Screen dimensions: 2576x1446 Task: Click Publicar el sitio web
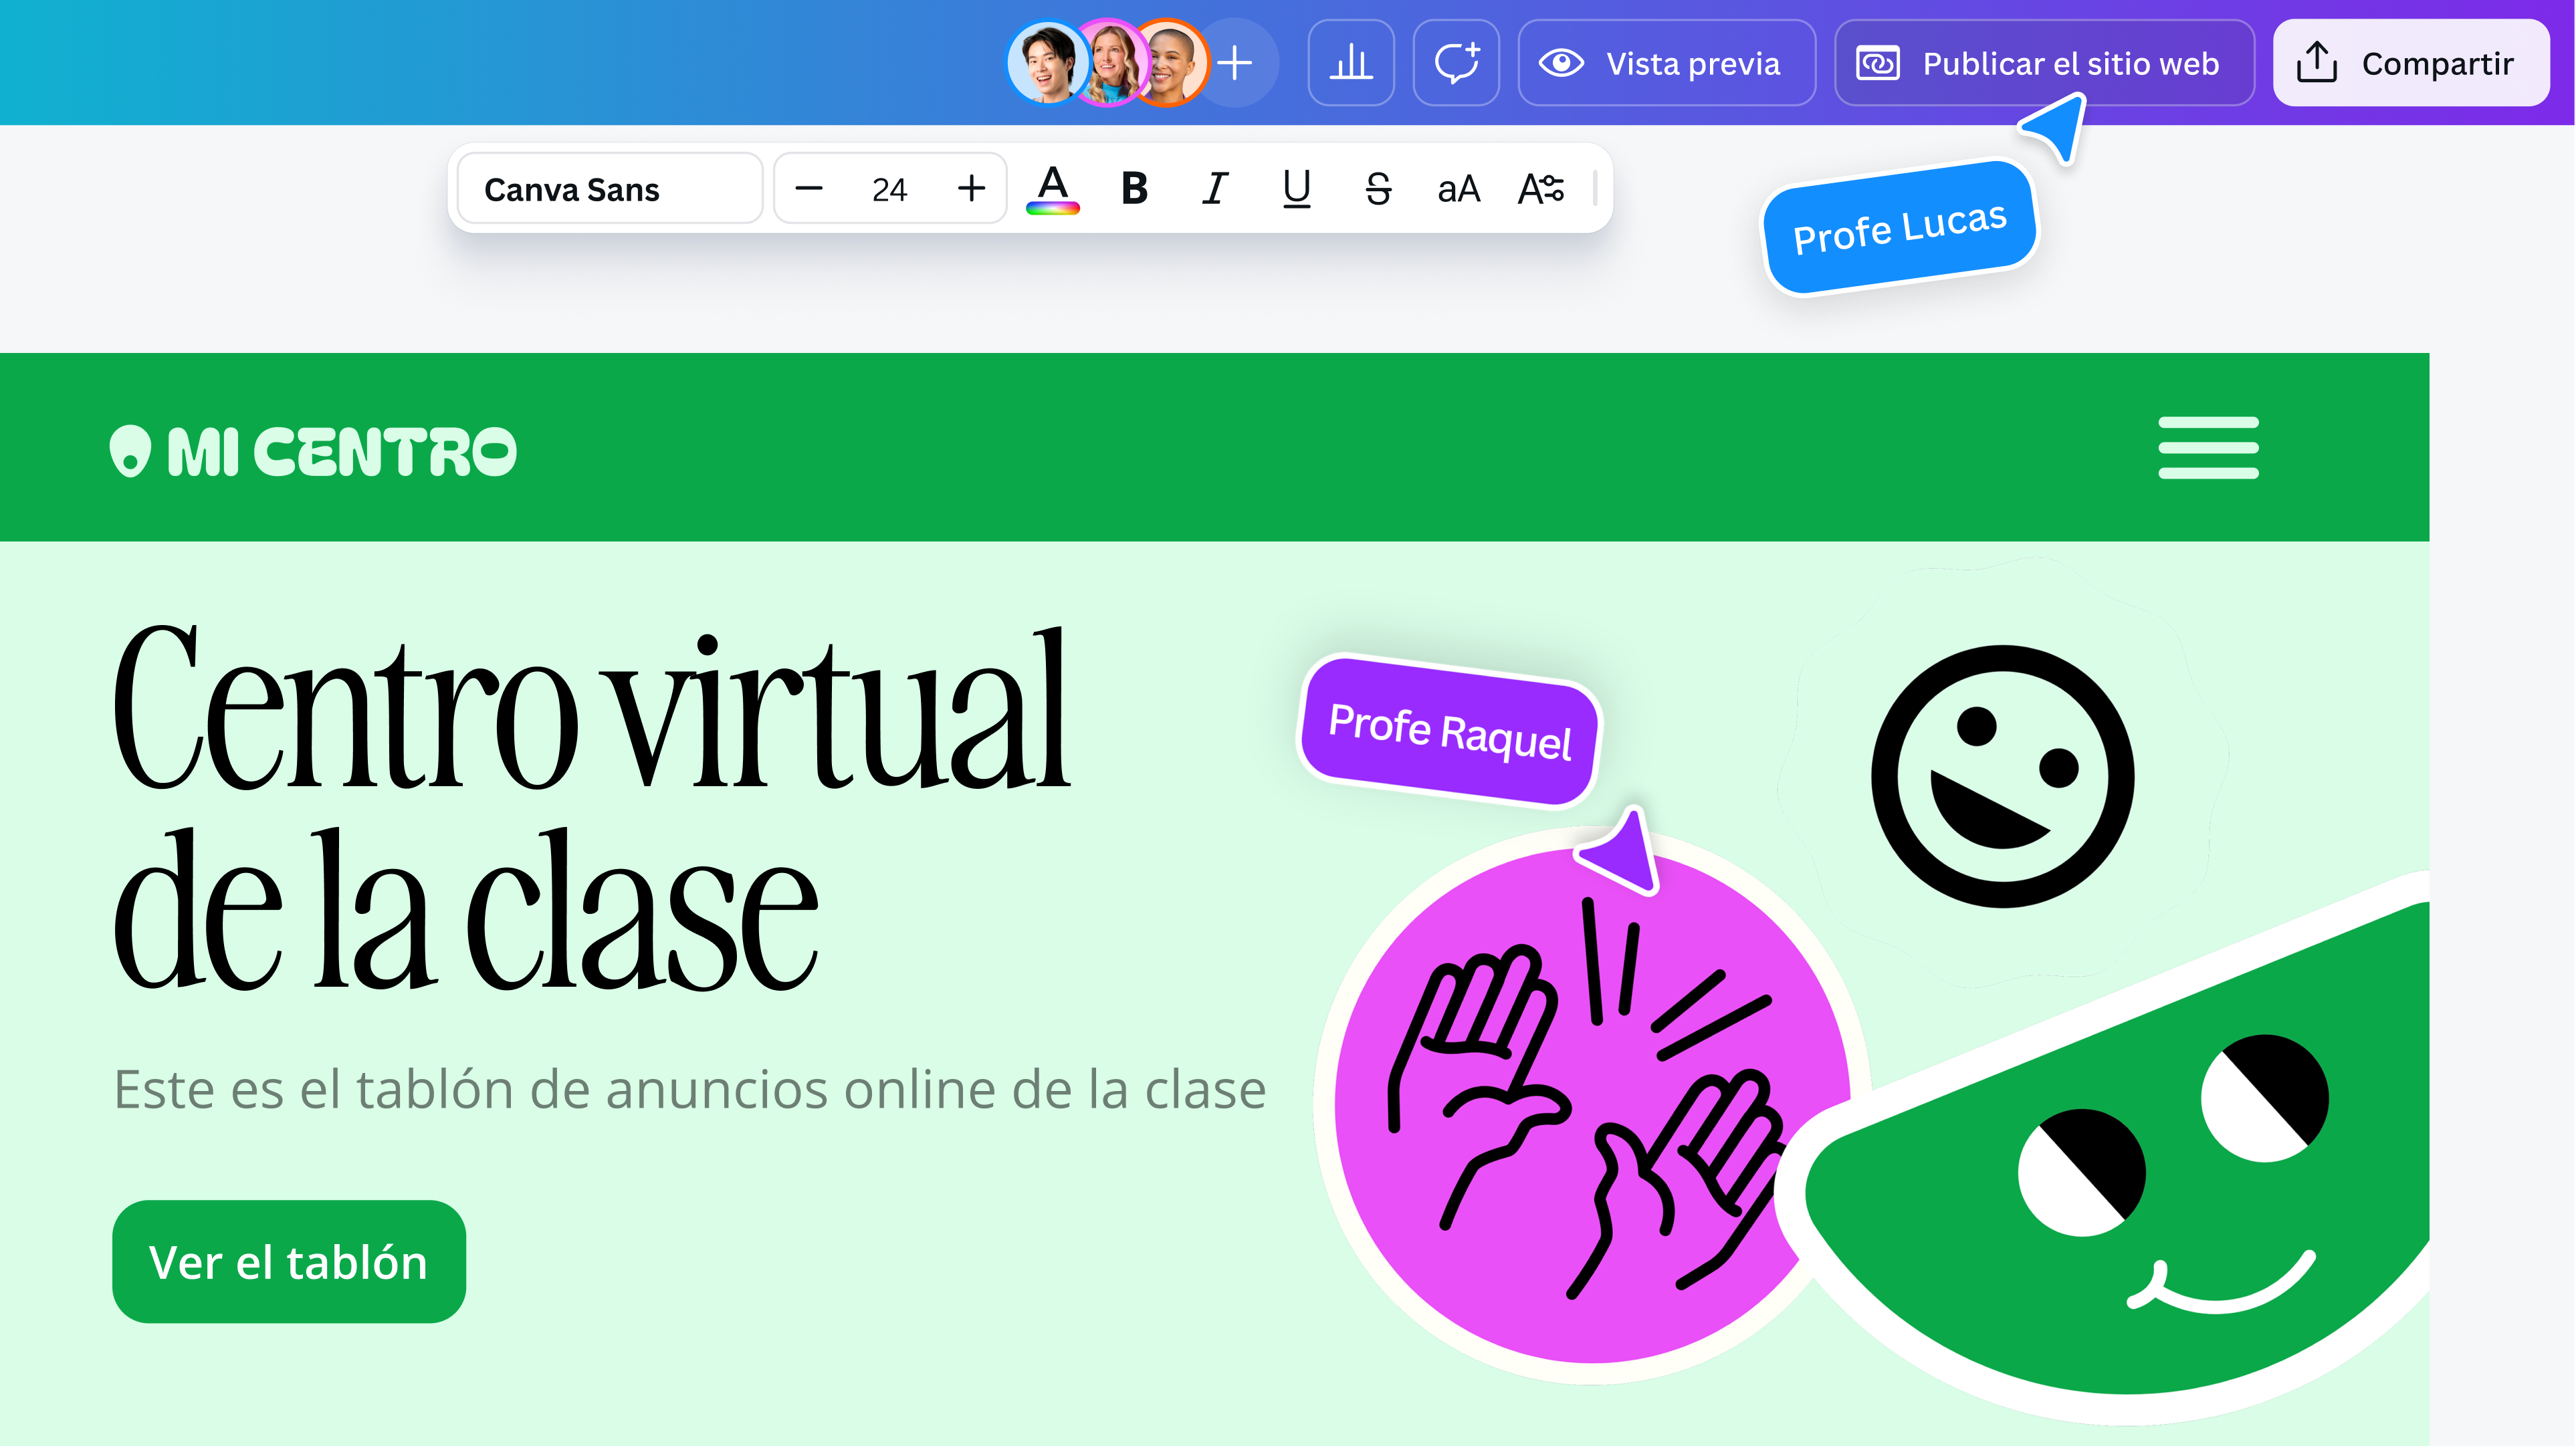2044,63
